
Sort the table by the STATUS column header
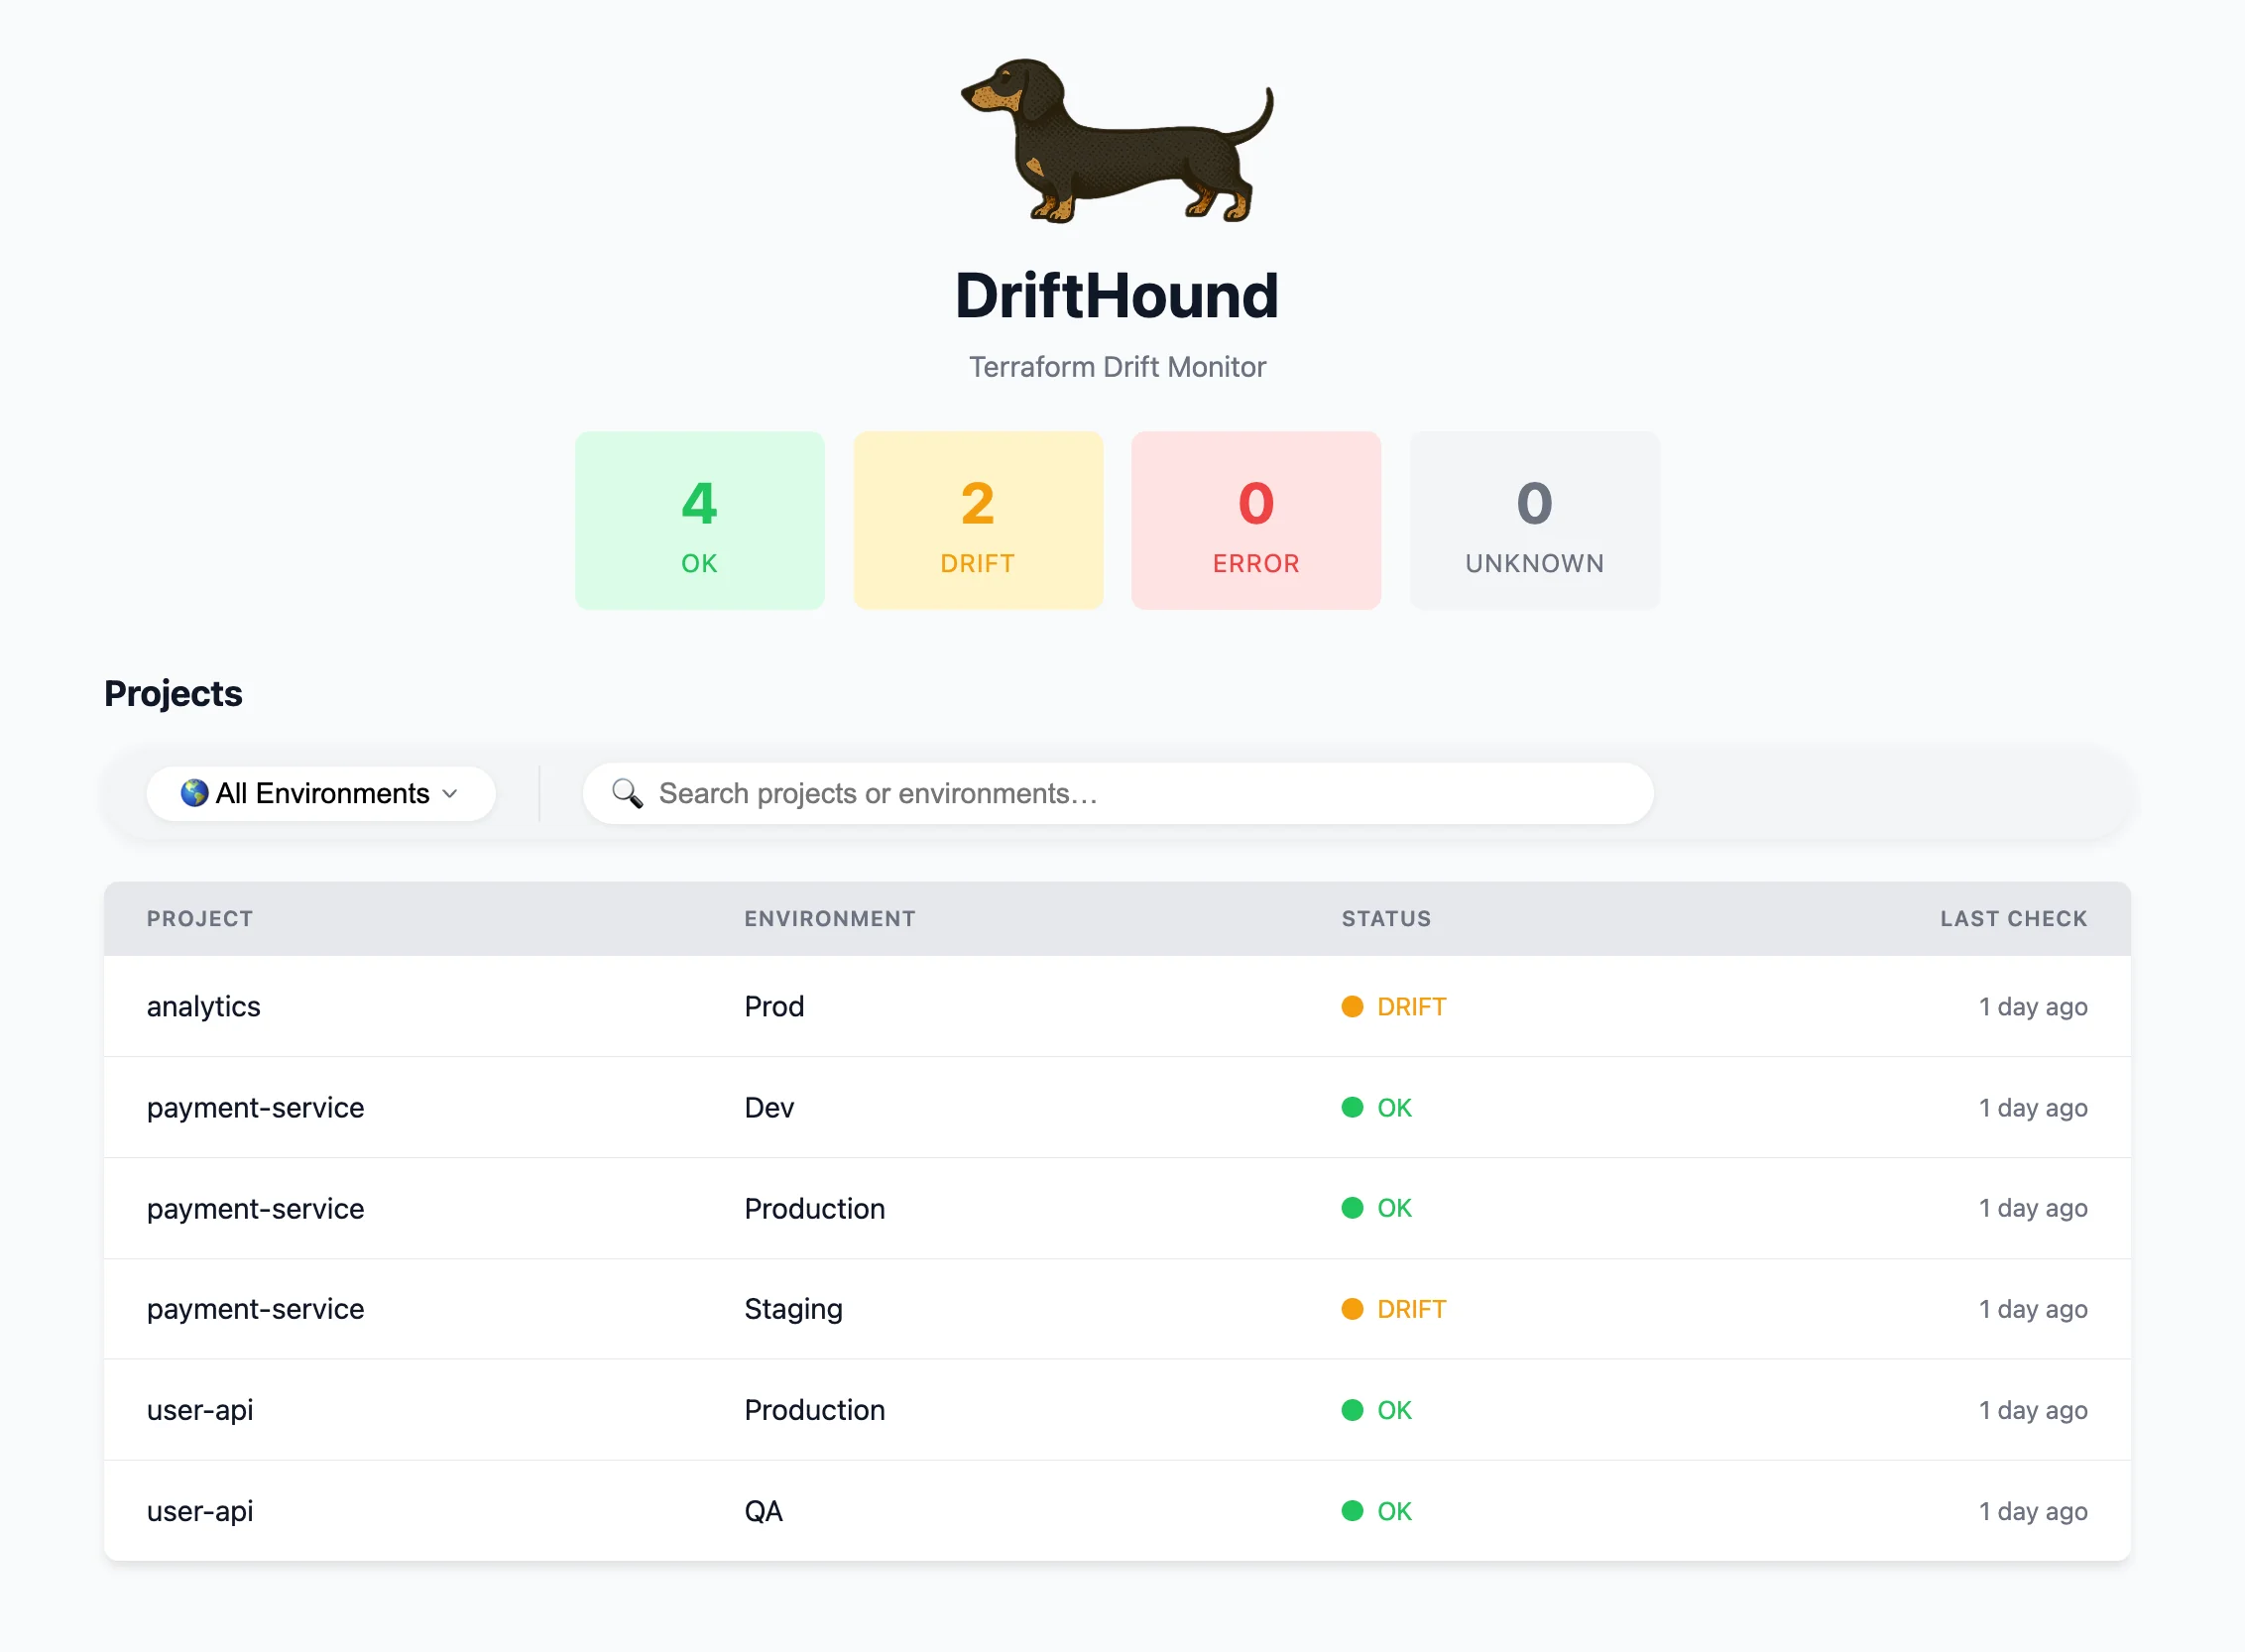(x=1386, y=918)
